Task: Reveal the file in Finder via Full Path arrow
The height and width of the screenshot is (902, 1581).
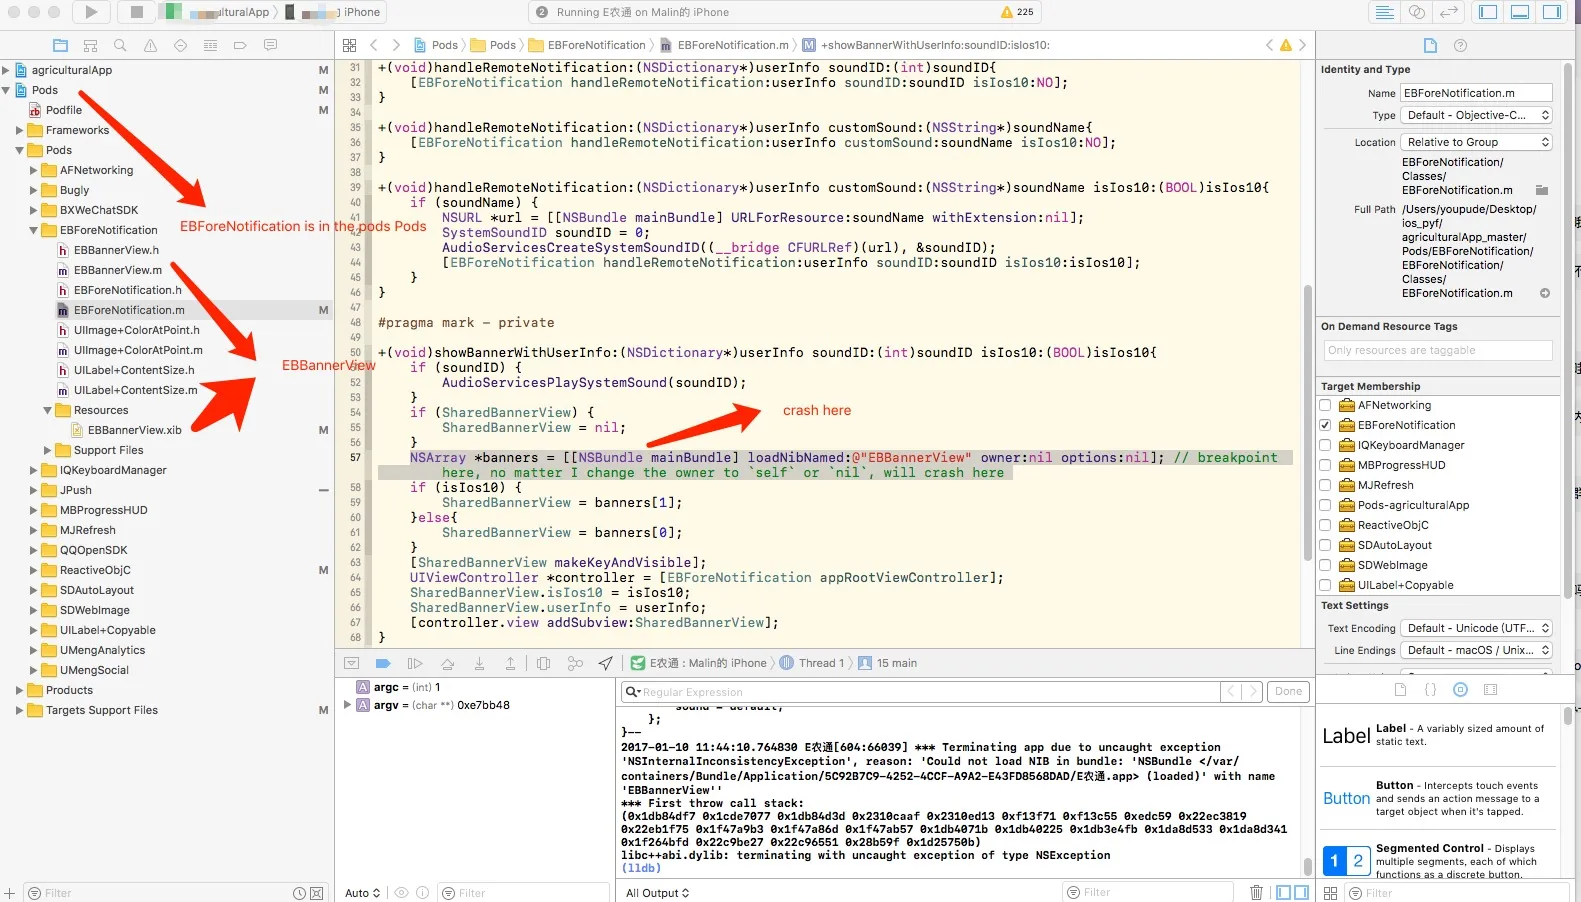Action: pyautogui.click(x=1545, y=293)
